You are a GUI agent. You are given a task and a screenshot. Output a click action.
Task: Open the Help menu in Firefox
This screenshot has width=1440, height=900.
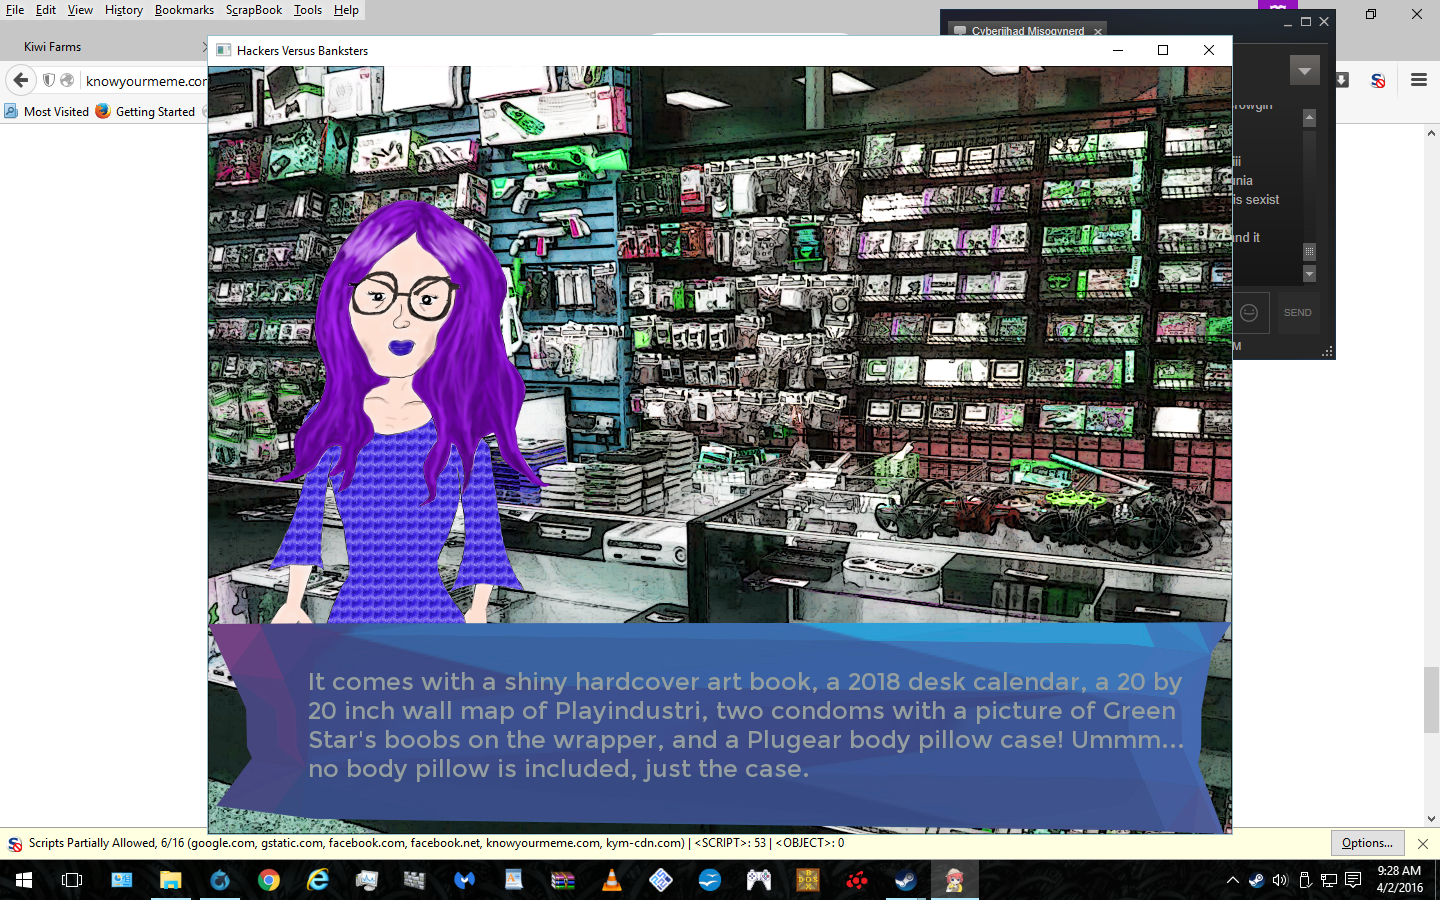tap(346, 10)
